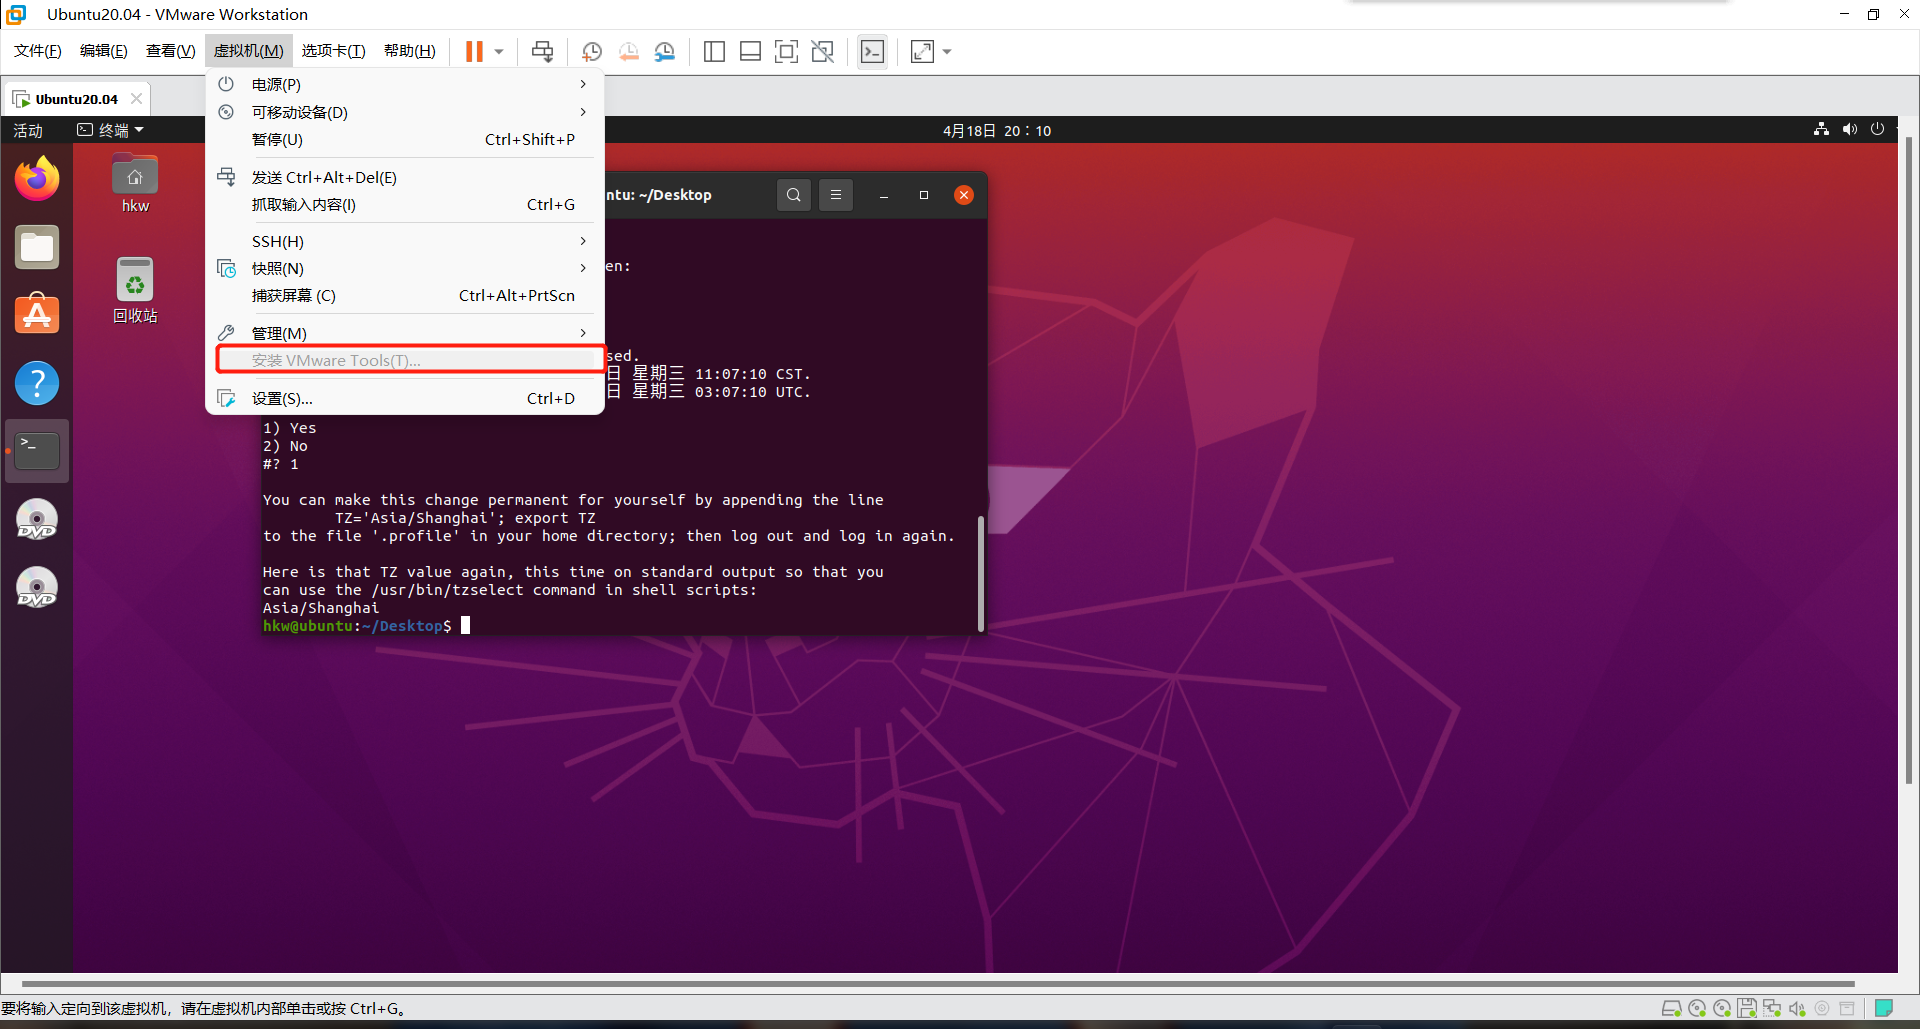Image resolution: width=1920 pixels, height=1029 pixels.
Task: Expand the pause button dropdown arrow
Action: click(x=499, y=52)
